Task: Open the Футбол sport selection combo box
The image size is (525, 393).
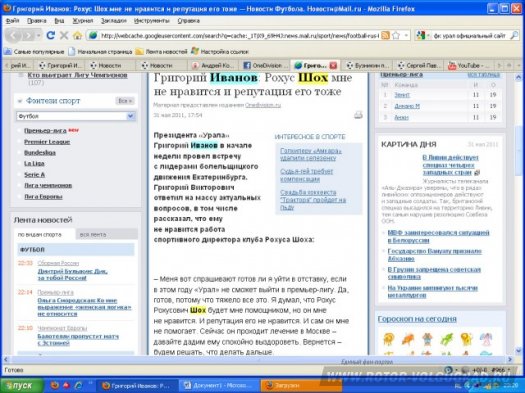Action: (76, 116)
